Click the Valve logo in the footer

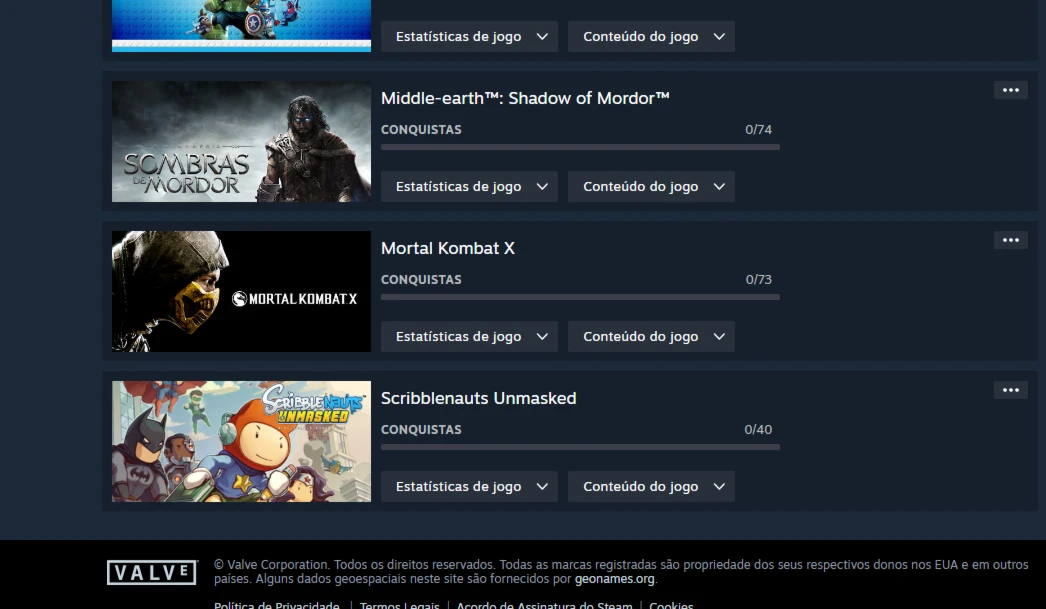152,572
